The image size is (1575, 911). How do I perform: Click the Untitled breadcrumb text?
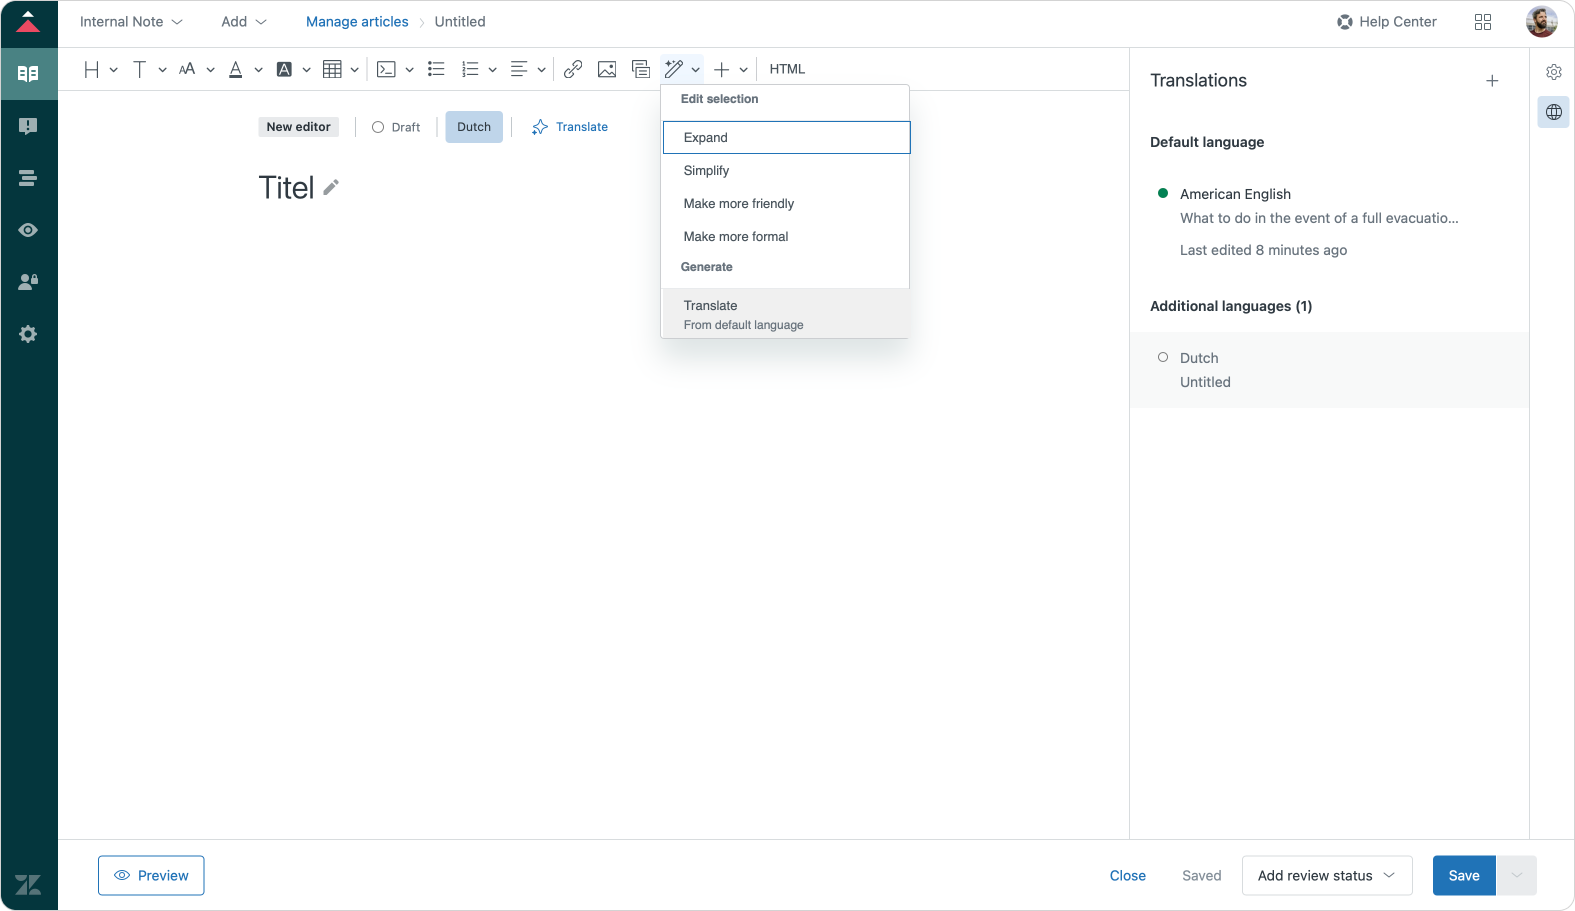point(460,22)
